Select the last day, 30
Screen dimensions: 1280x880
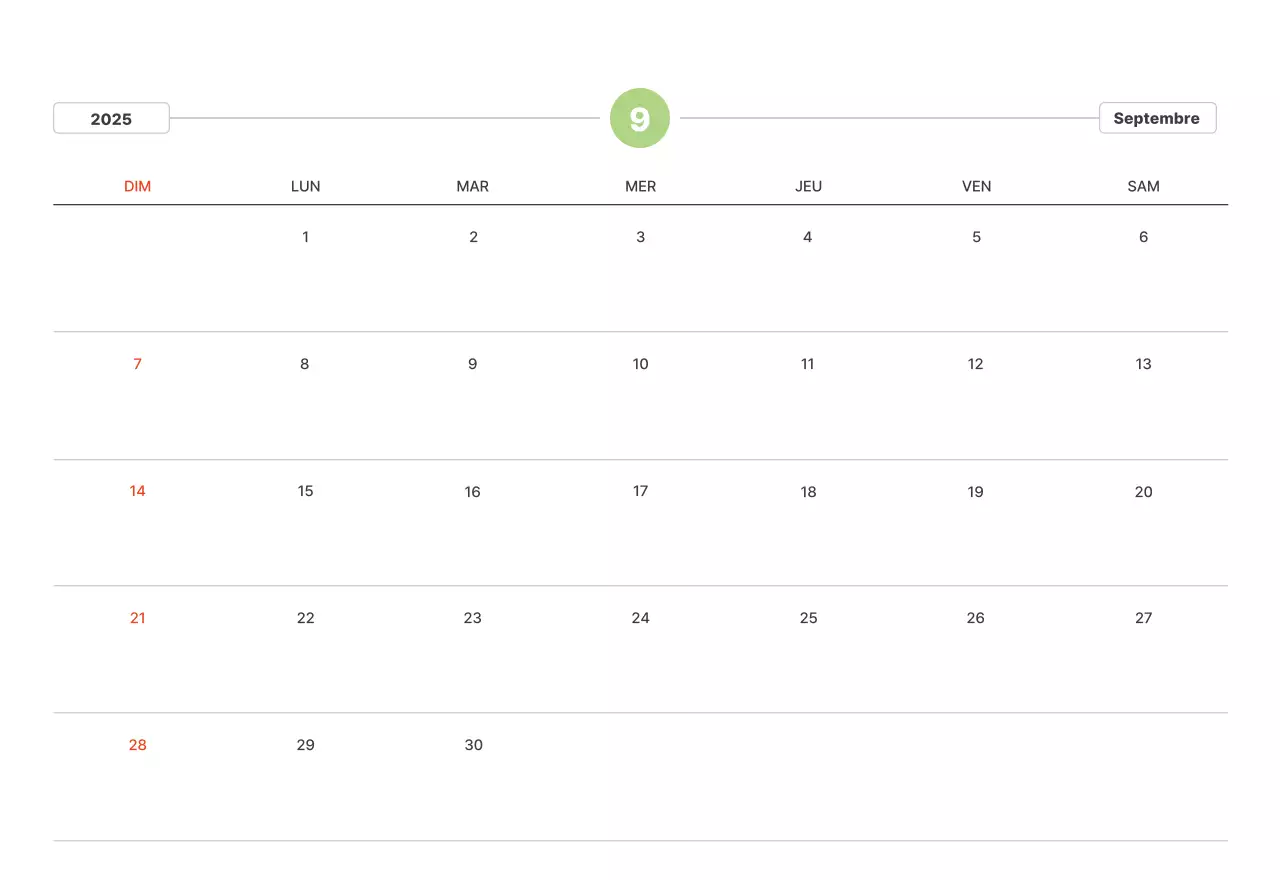coord(473,745)
